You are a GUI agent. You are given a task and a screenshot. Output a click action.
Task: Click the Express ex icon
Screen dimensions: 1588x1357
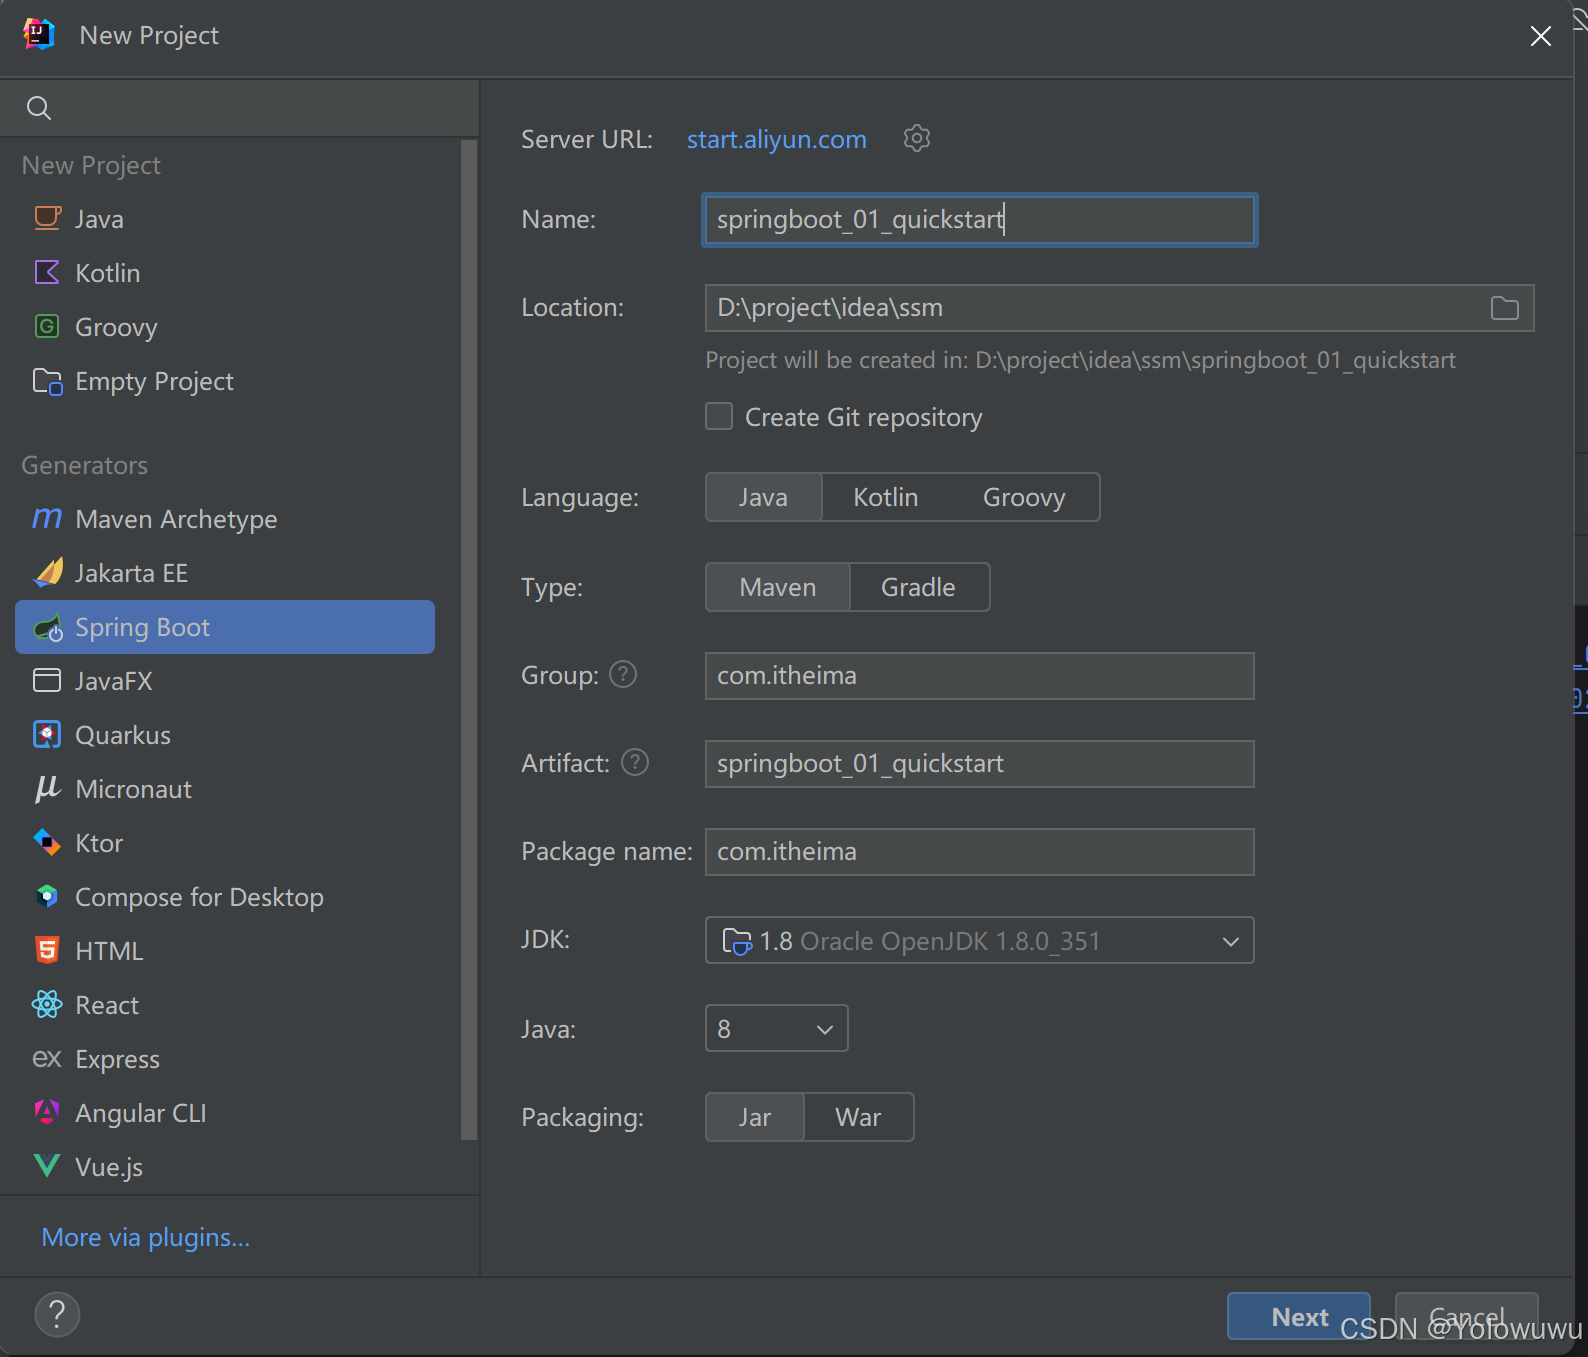pyautogui.click(x=47, y=1058)
